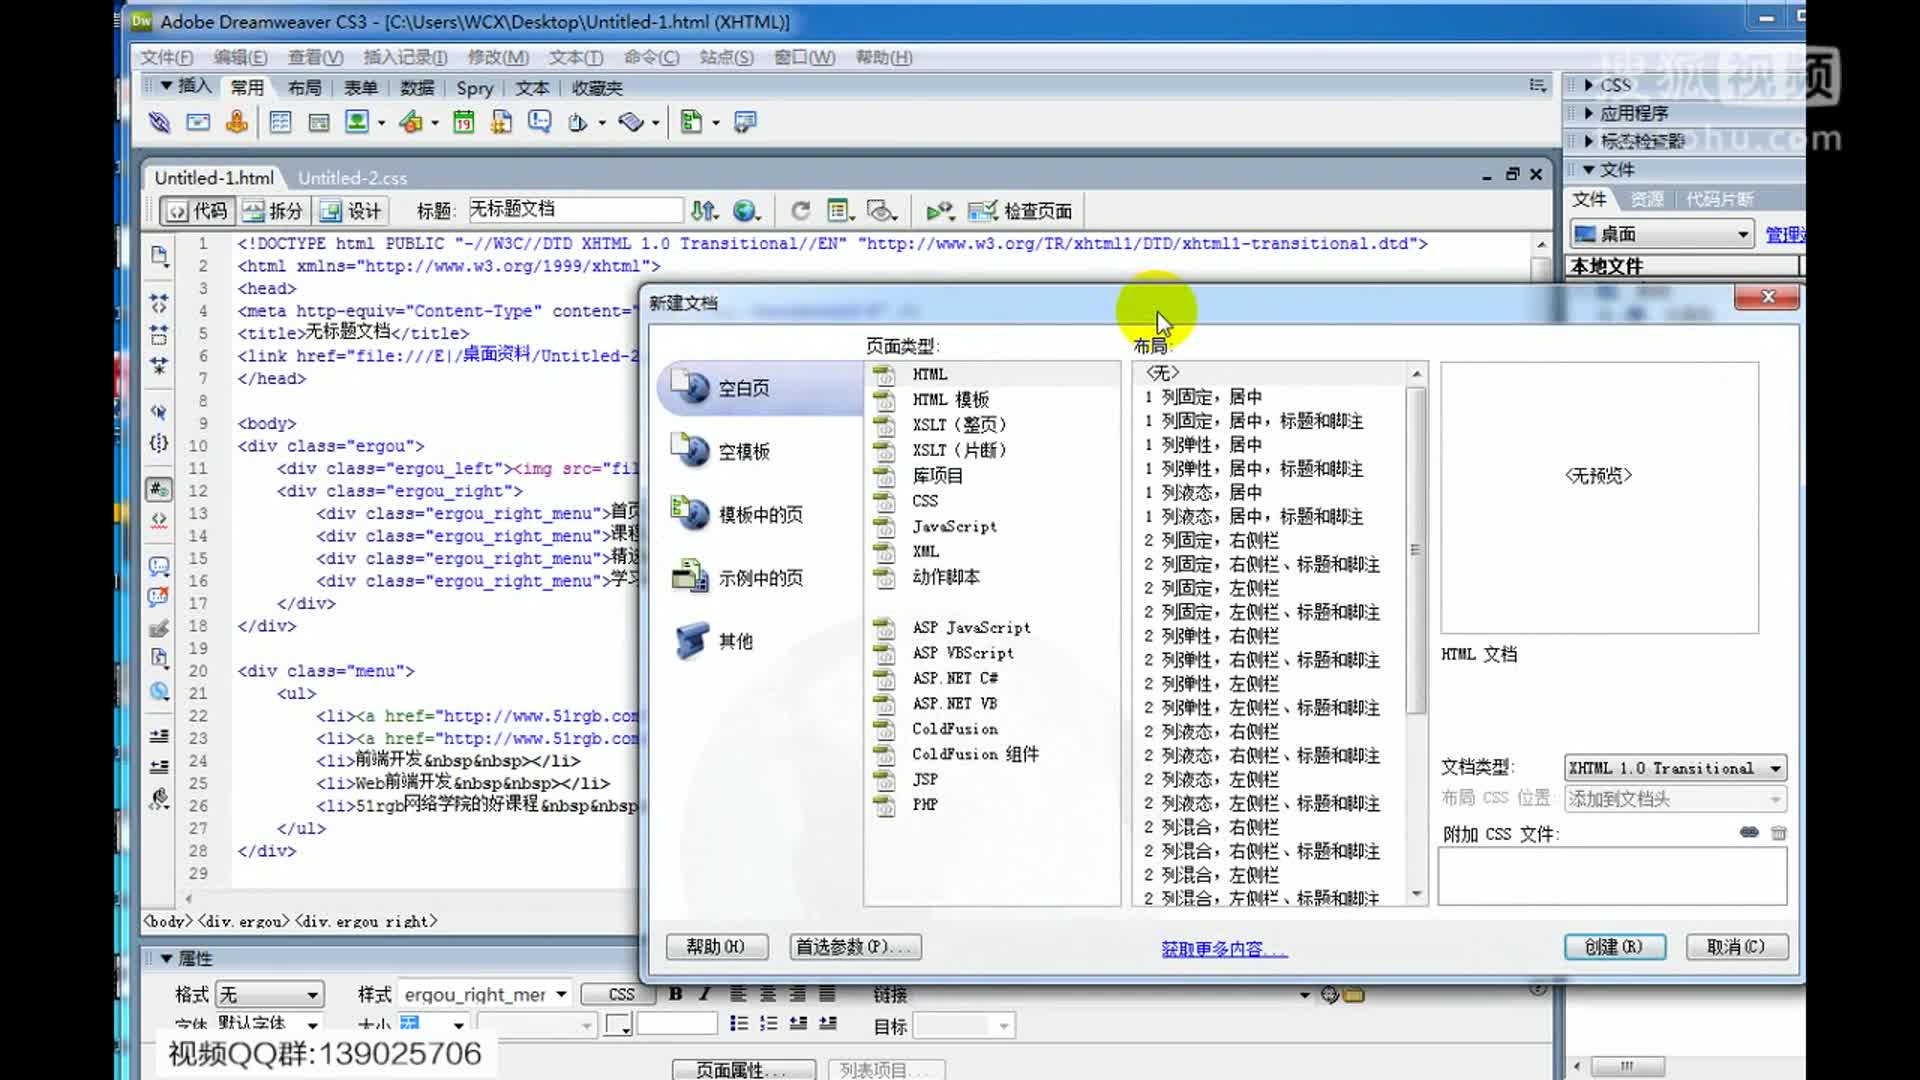Open file management icon in document toolbar
This screenshot has width=1920, height=1080.
704,210
